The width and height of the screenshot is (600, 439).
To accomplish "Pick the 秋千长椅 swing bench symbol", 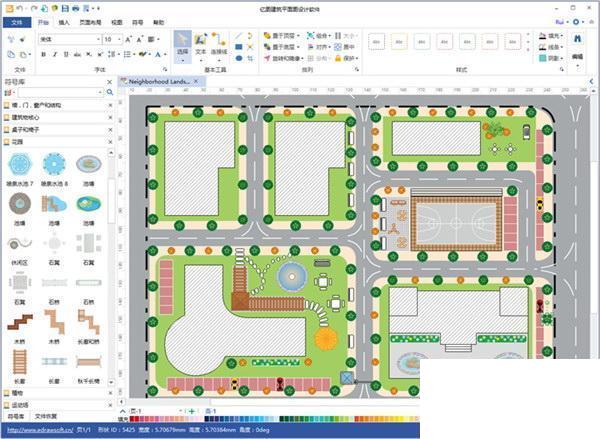I will pyautogui.click(x=89, y=367).
